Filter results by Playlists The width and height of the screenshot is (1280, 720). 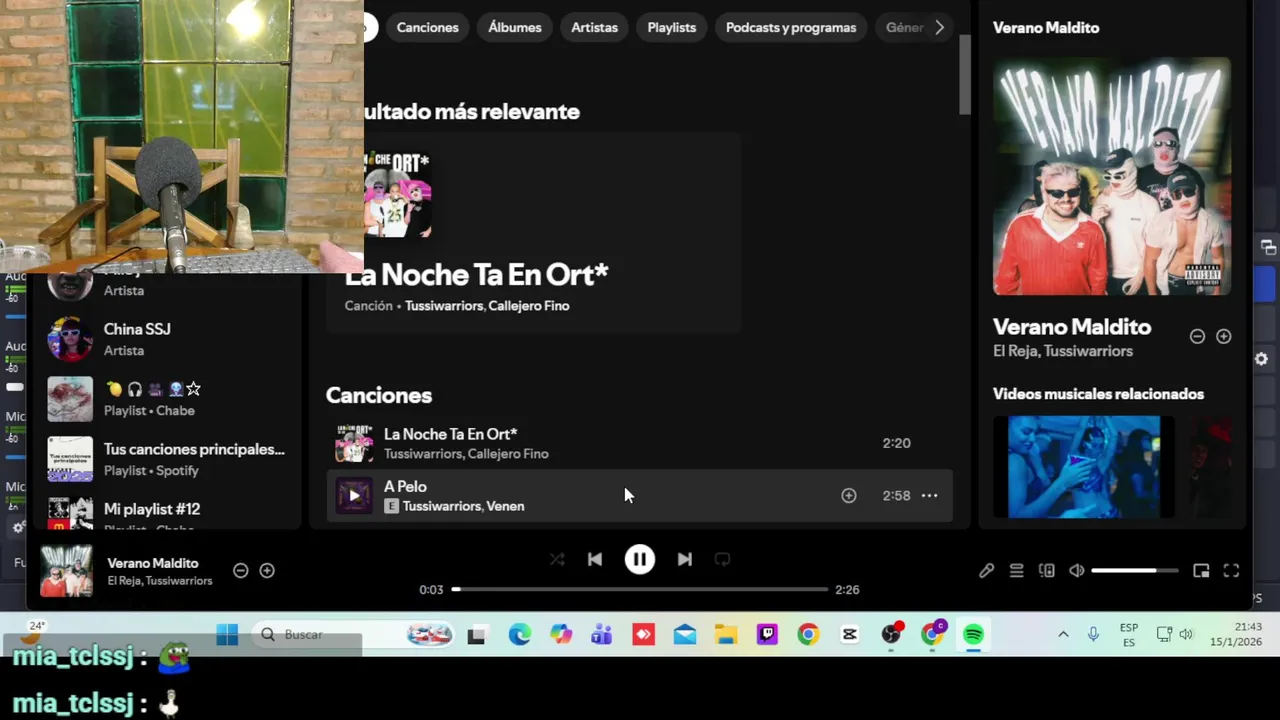point(671,27)
